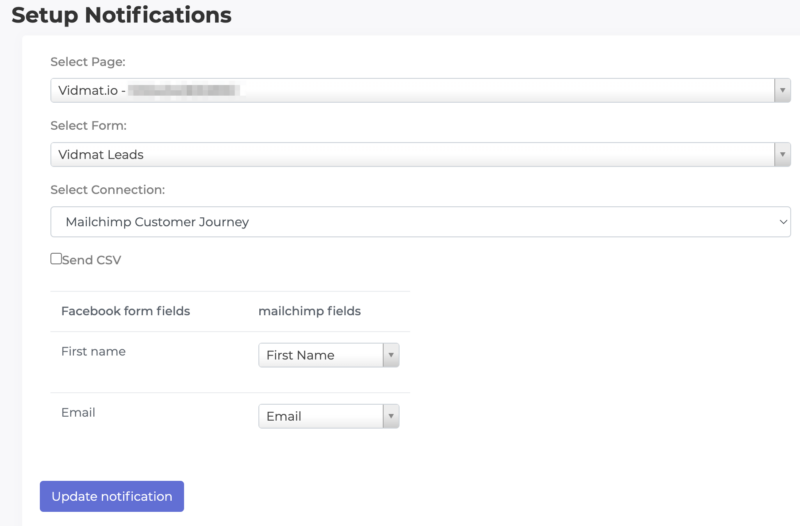Click the Select Page label
Screen dimensions: 800x526
pyautogui.click(x=88, y=62)
